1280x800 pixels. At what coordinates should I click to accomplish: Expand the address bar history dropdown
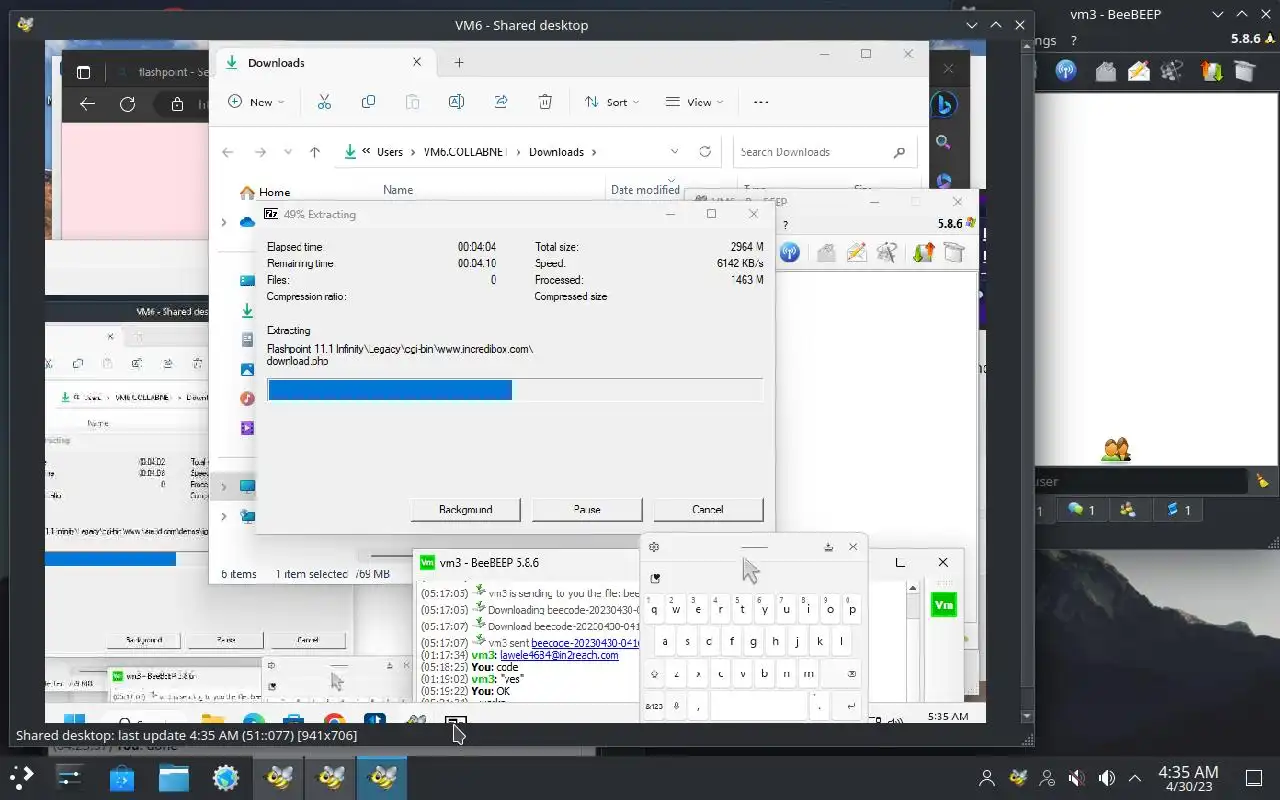pos(674,152)
